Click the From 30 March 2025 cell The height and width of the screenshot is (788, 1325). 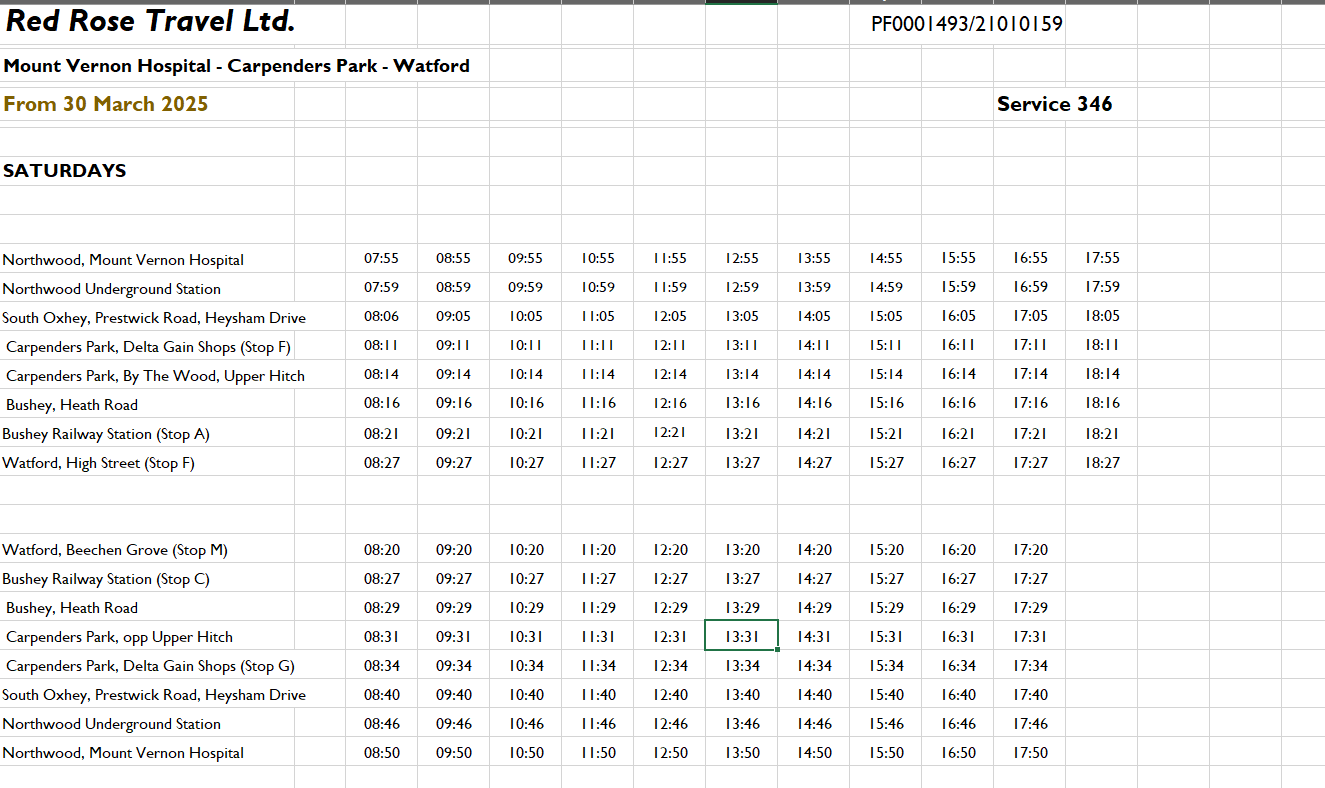coord(106,104)
